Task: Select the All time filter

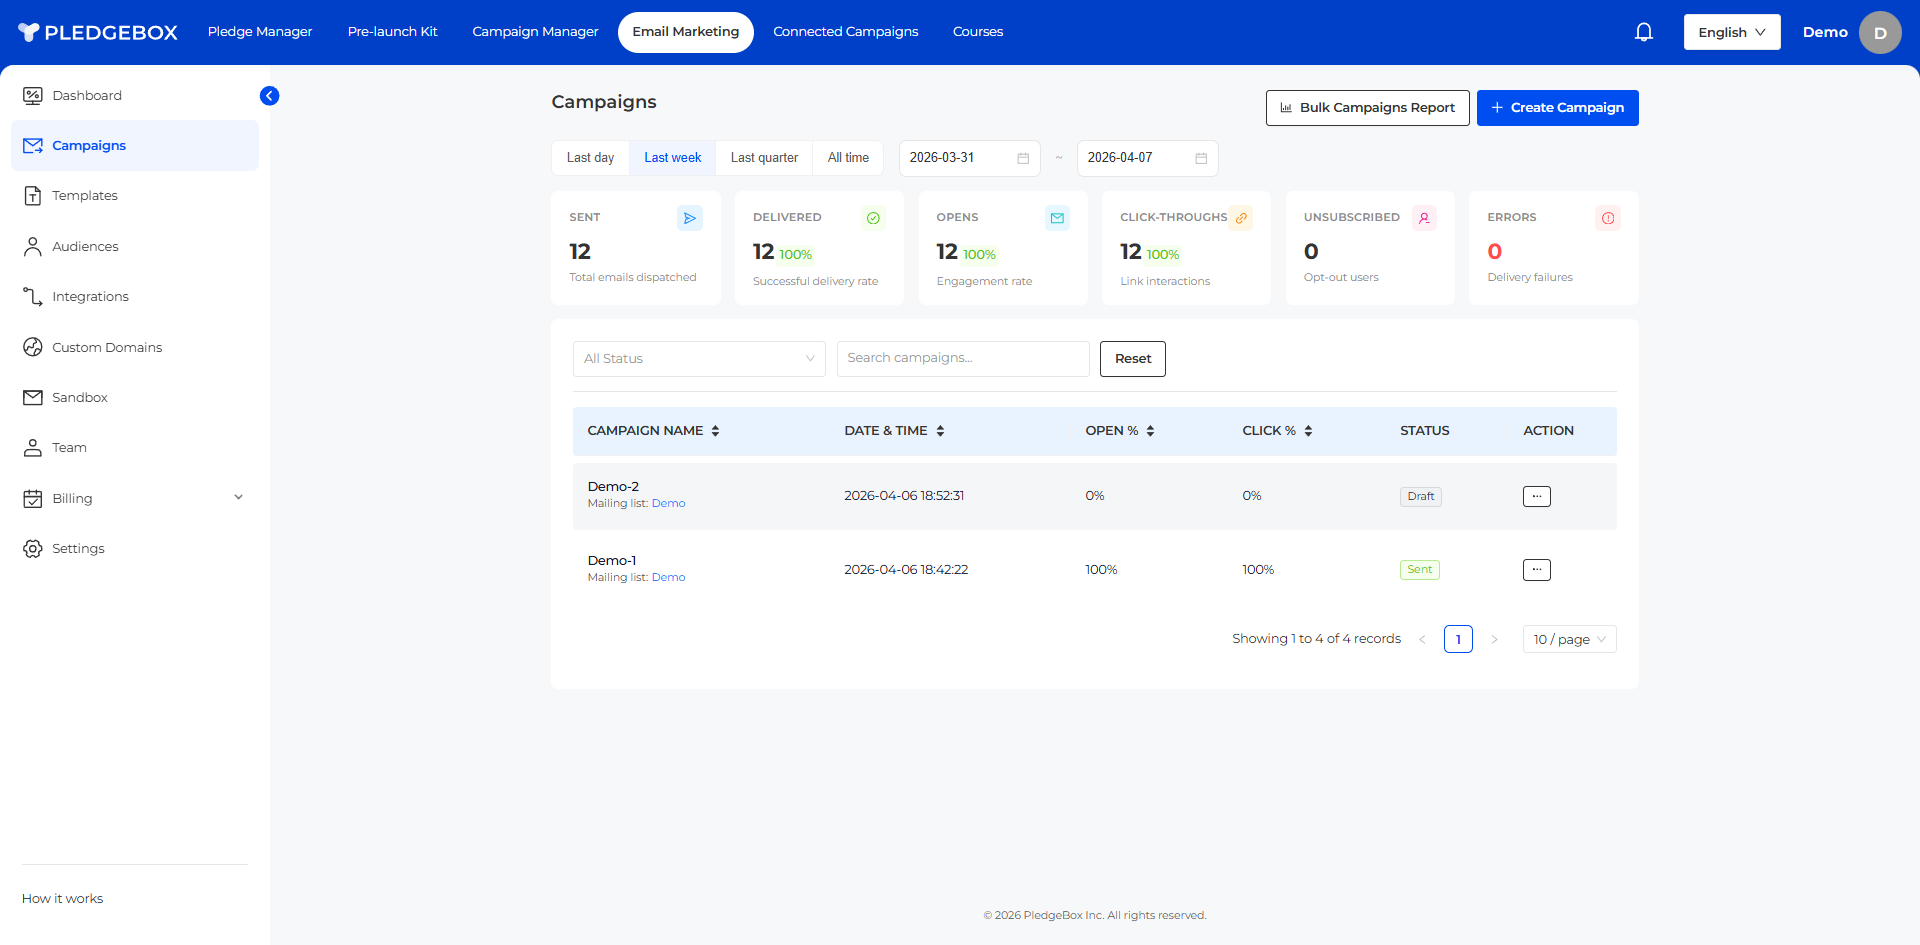Action: (x=848, y=158)
